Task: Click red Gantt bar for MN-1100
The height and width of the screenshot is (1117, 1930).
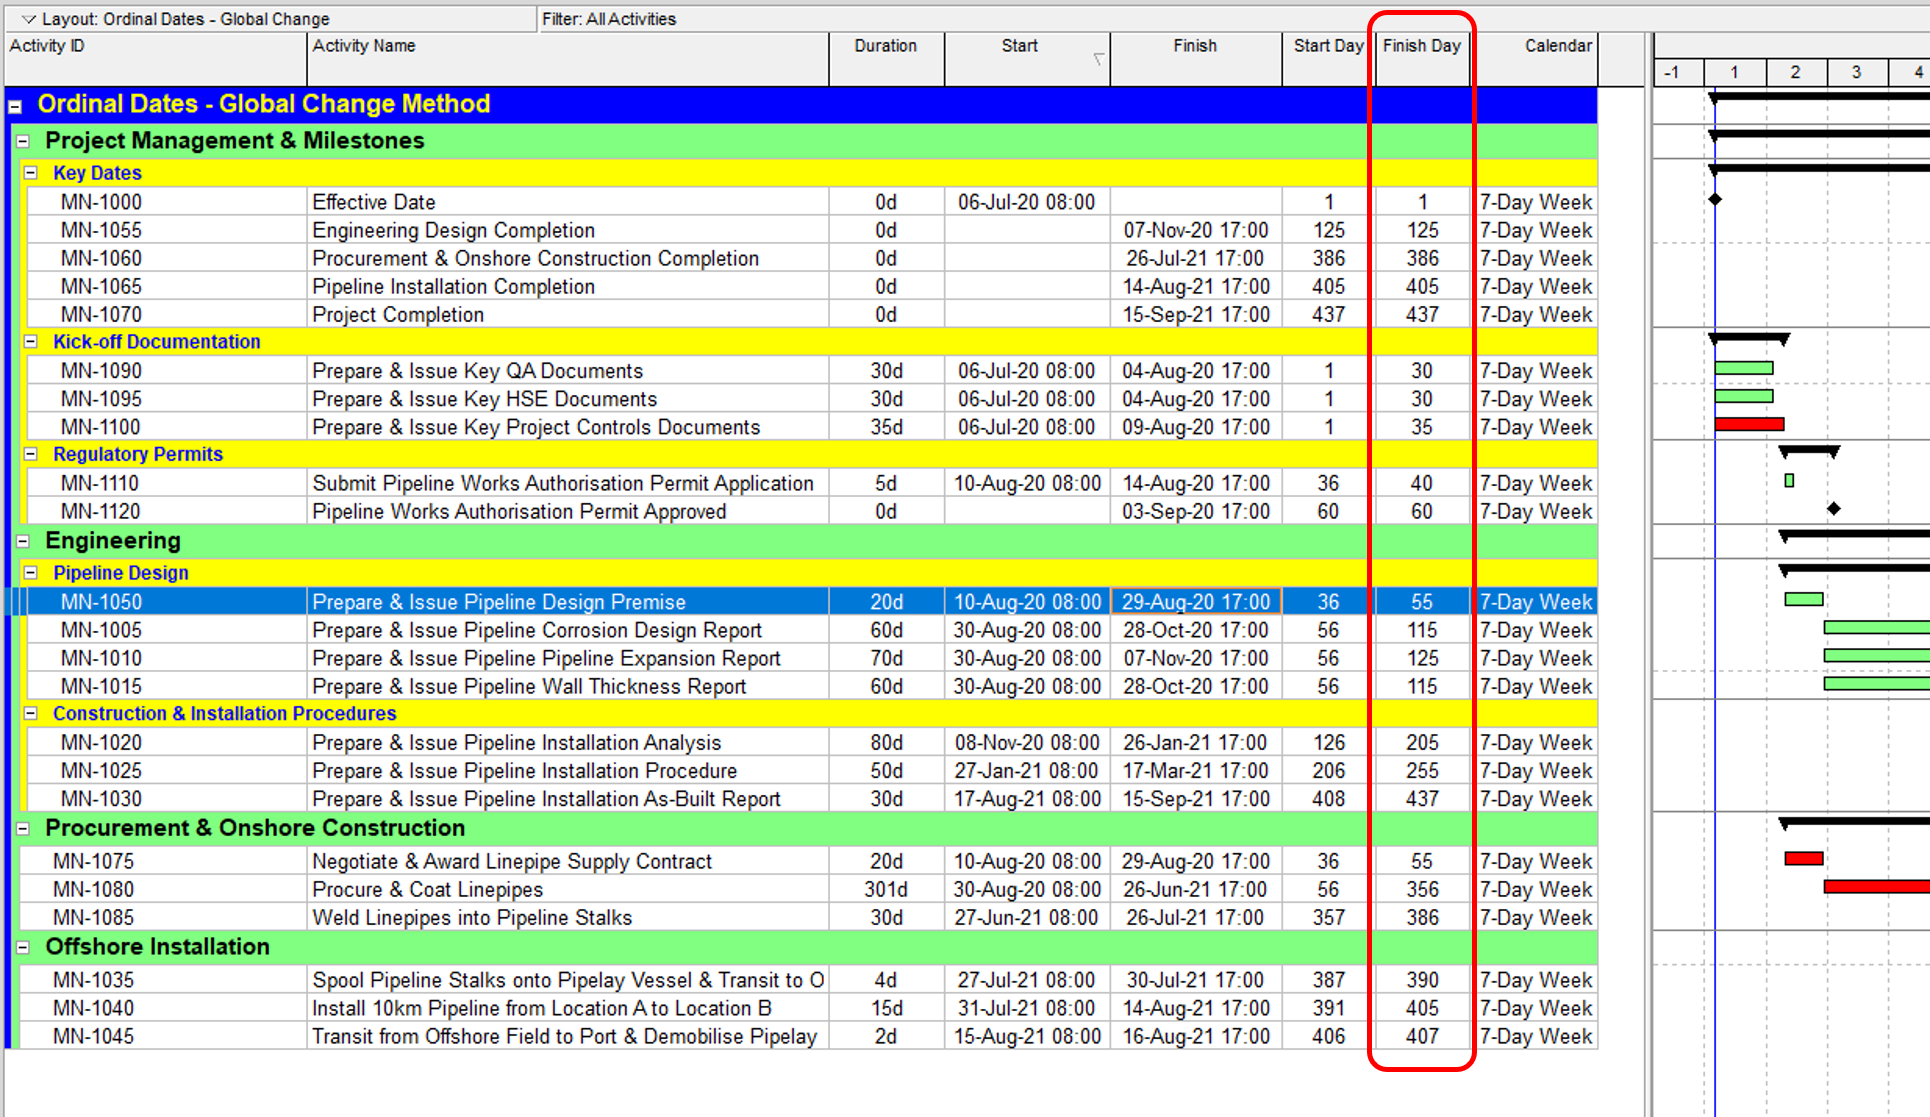Action: pos(1749,425)
